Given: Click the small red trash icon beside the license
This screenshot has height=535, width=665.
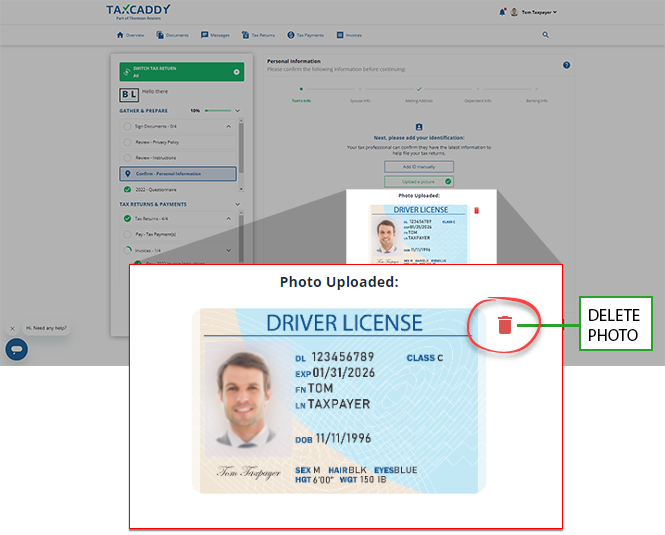Looking at the screenshot, I should tap(476, 210).
